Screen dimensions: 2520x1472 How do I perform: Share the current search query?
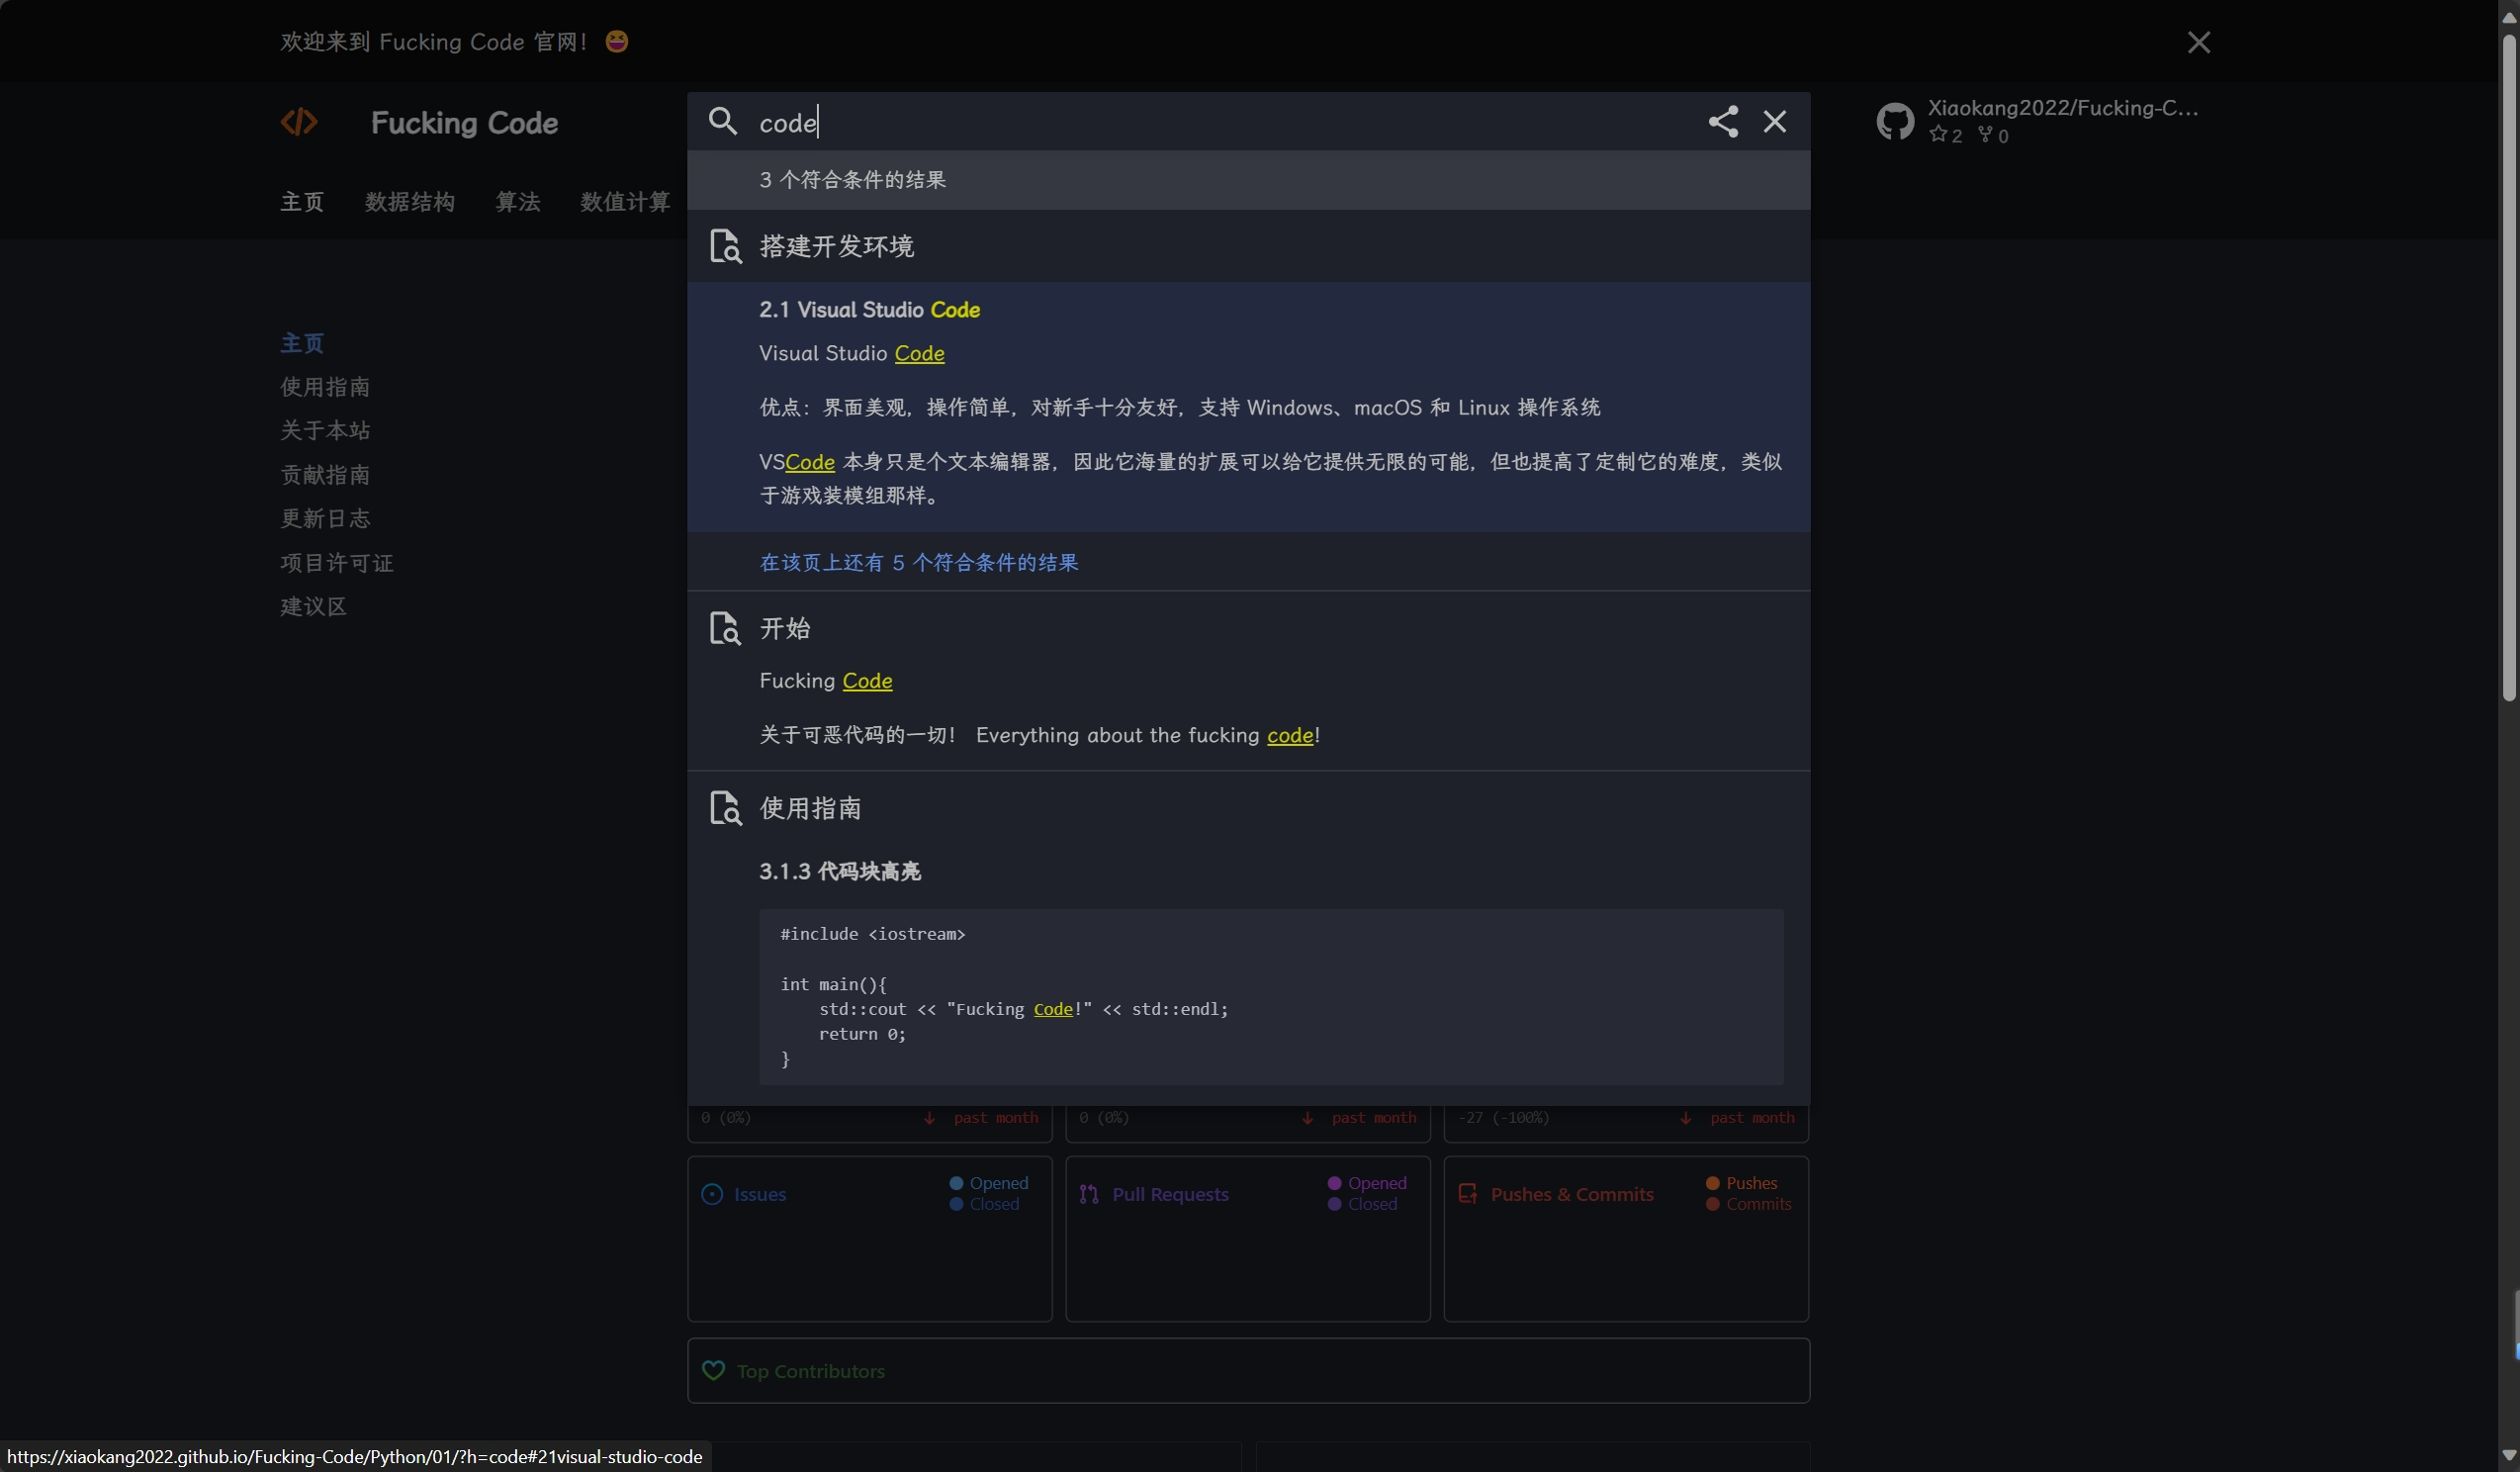tap(1723, 122)
